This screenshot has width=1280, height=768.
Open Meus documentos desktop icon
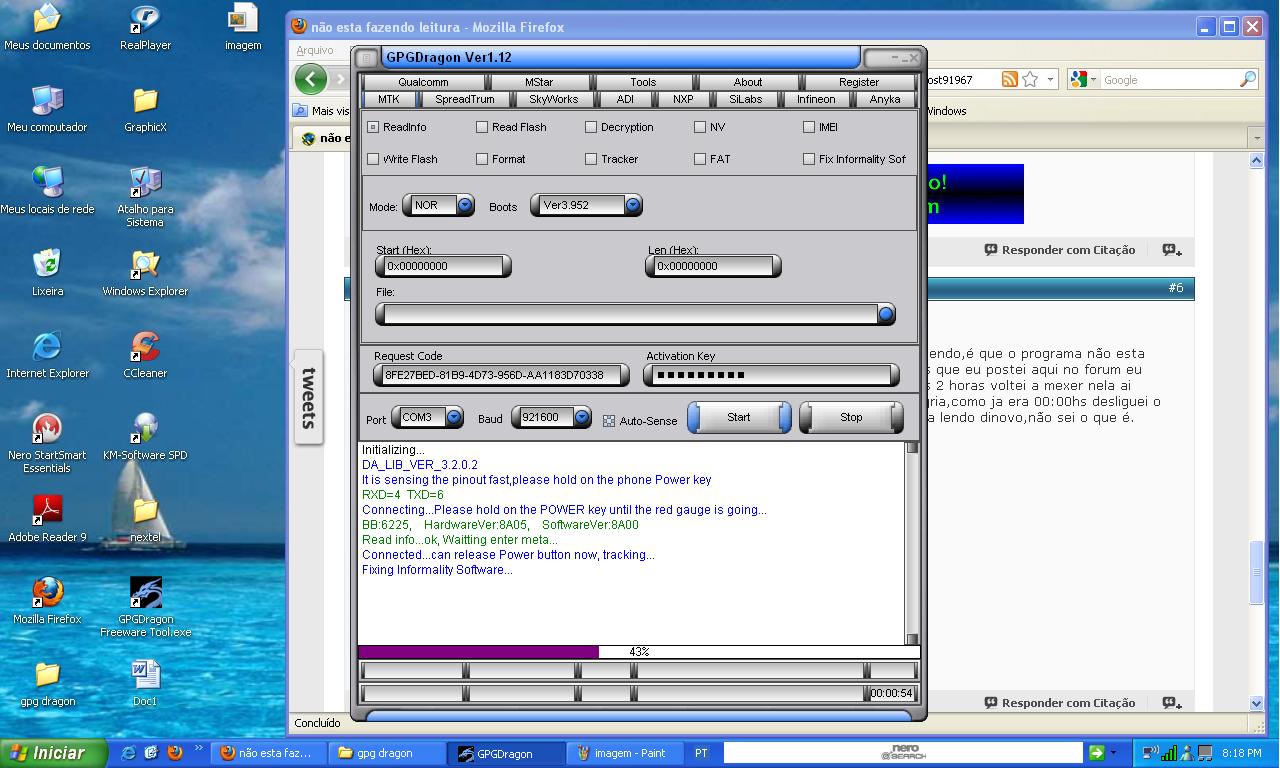(x=47, y=27)
